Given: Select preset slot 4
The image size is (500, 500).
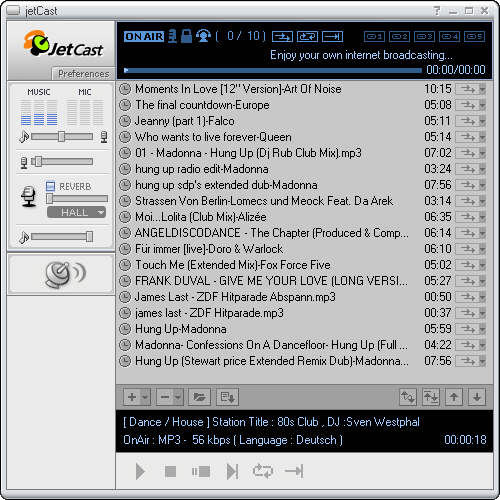Looking at the screenshot, I should [449, 36].
